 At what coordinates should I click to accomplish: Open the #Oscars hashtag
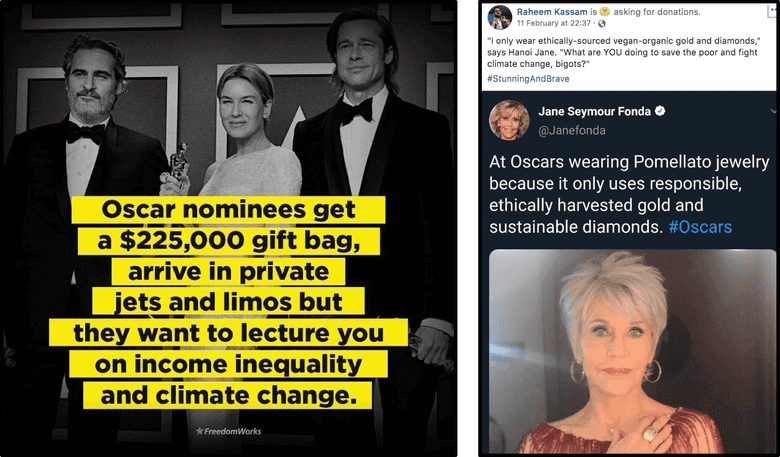(700, 227)
